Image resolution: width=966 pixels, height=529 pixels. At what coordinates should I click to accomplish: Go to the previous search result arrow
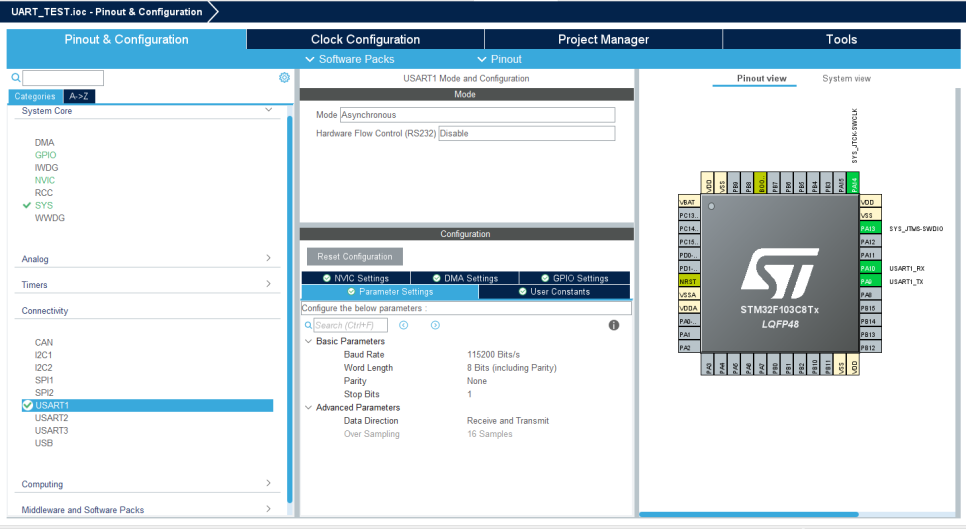click(404, 325)
